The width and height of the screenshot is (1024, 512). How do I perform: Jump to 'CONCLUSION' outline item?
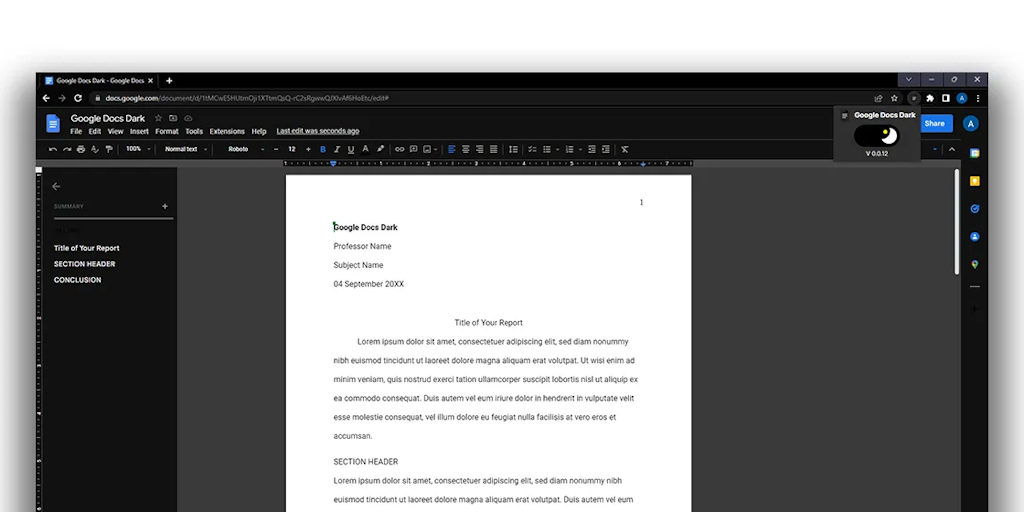pos(78,280)
